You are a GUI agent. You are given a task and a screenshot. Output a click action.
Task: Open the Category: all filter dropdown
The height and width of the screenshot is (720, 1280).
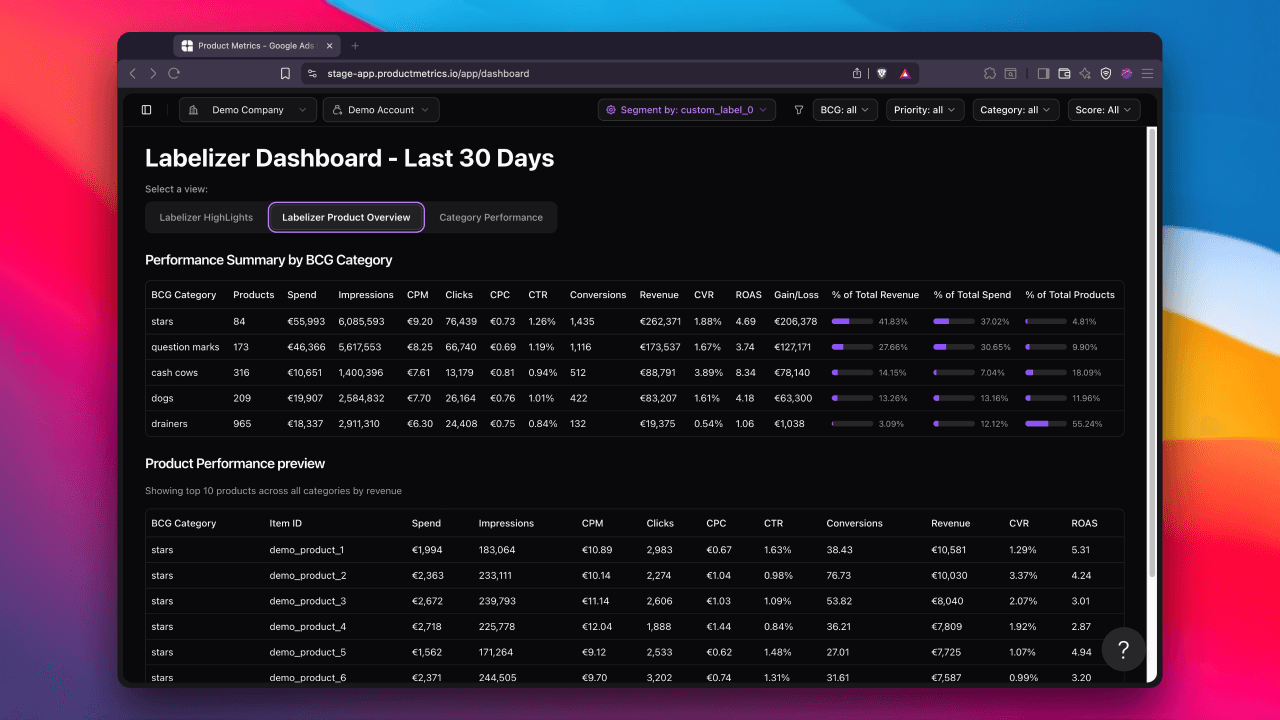coord(1016,110)
